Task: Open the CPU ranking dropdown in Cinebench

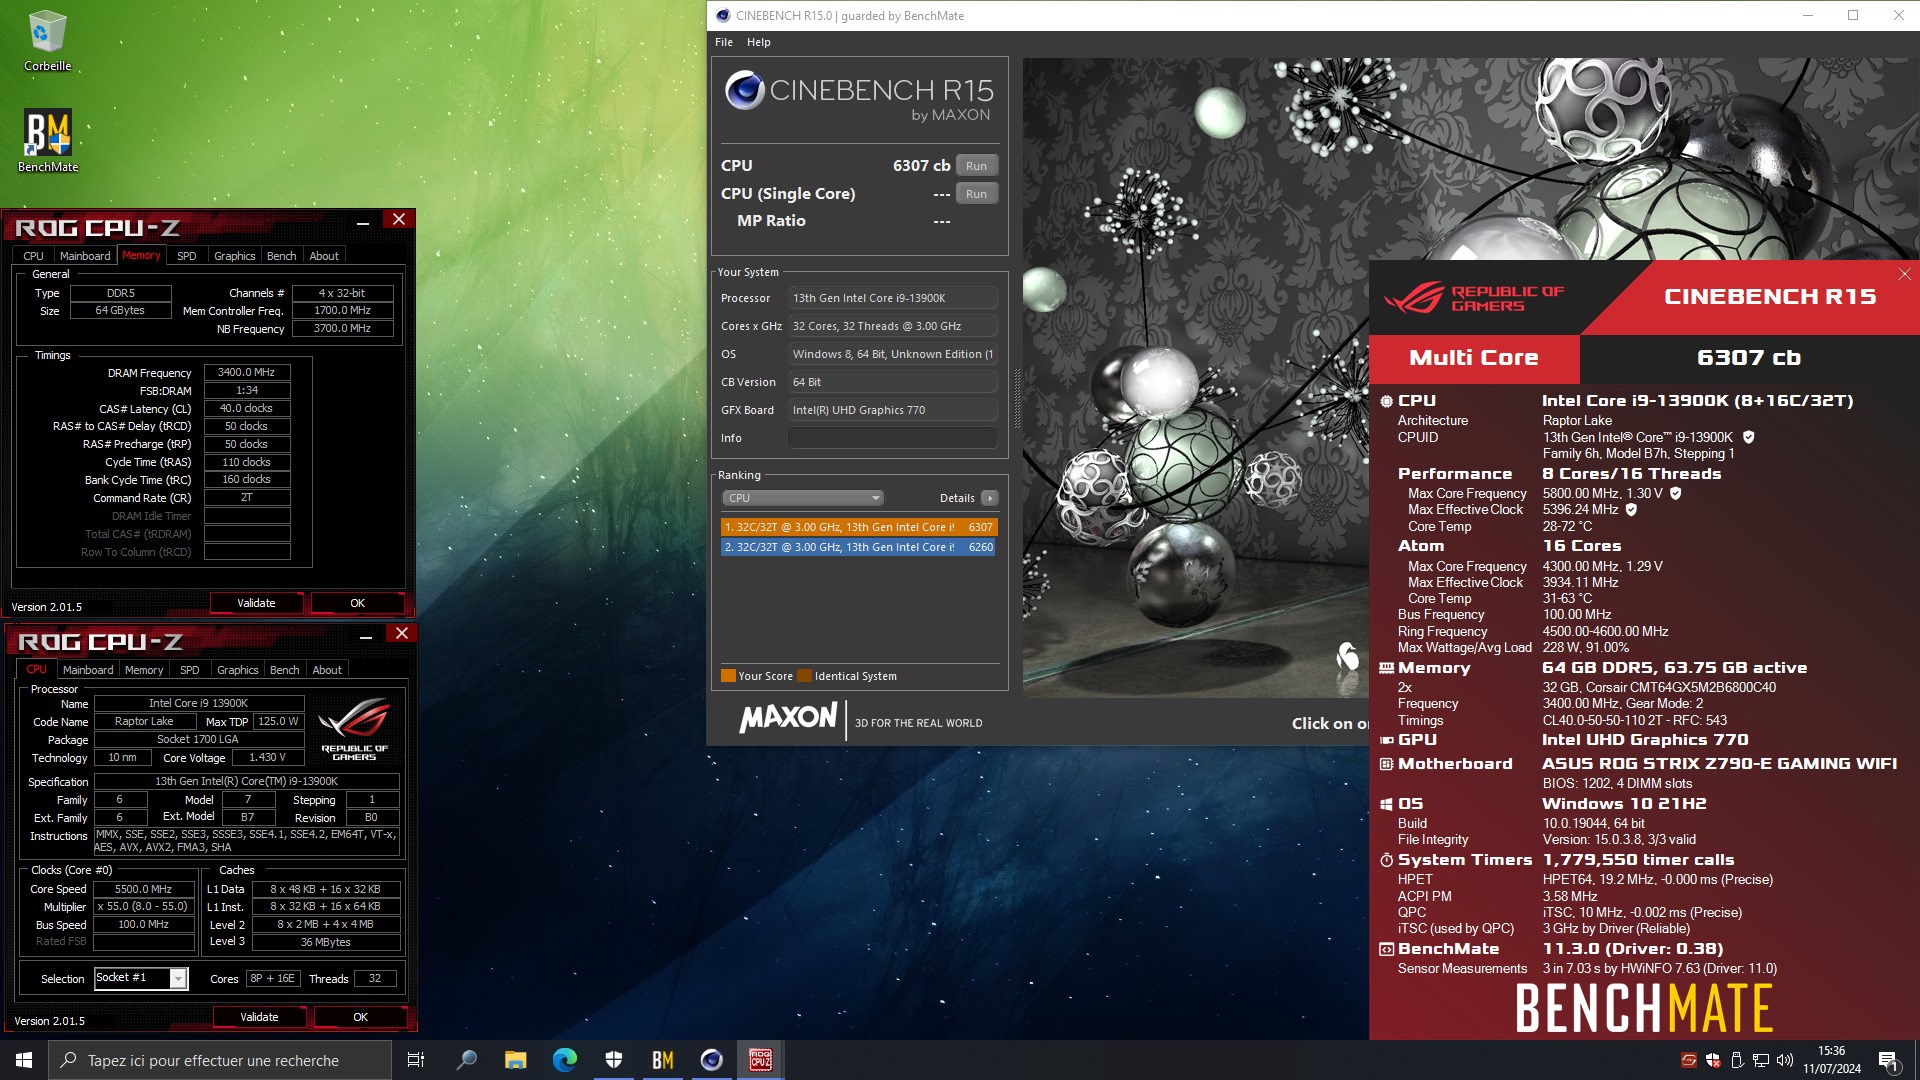Action: (802, 498)
